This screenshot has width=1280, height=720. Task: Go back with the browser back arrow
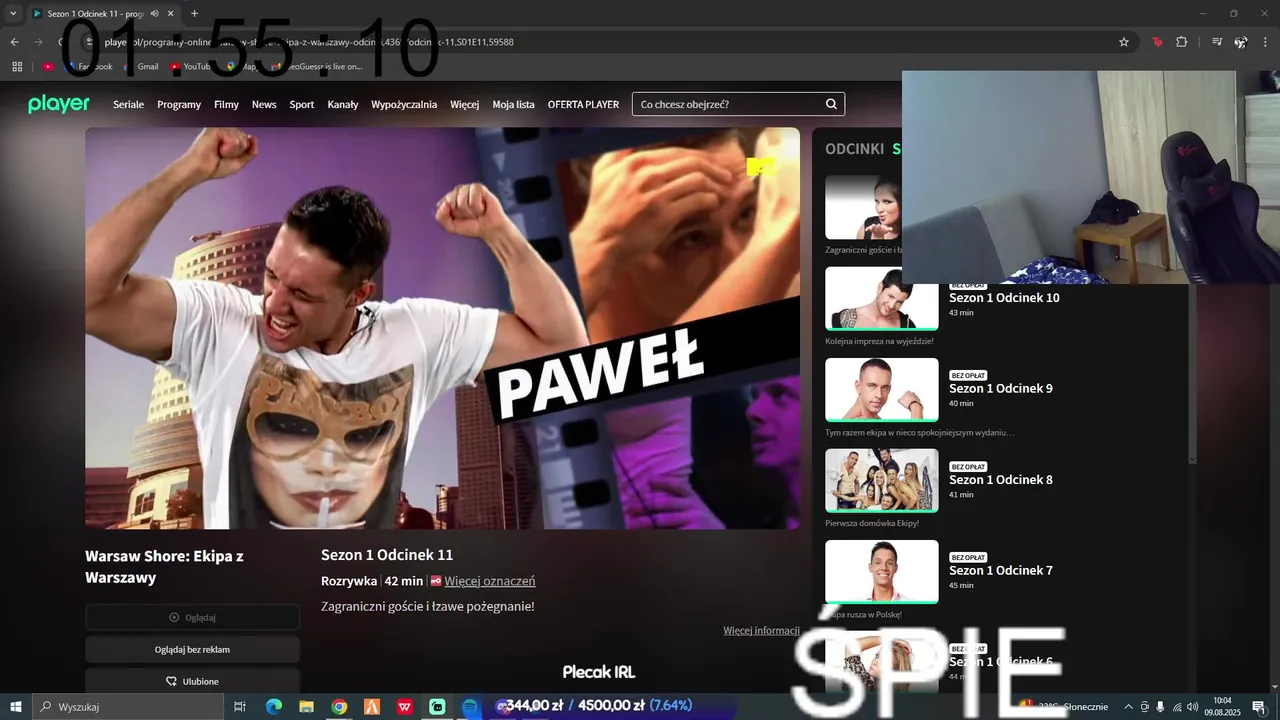(14, 42)
